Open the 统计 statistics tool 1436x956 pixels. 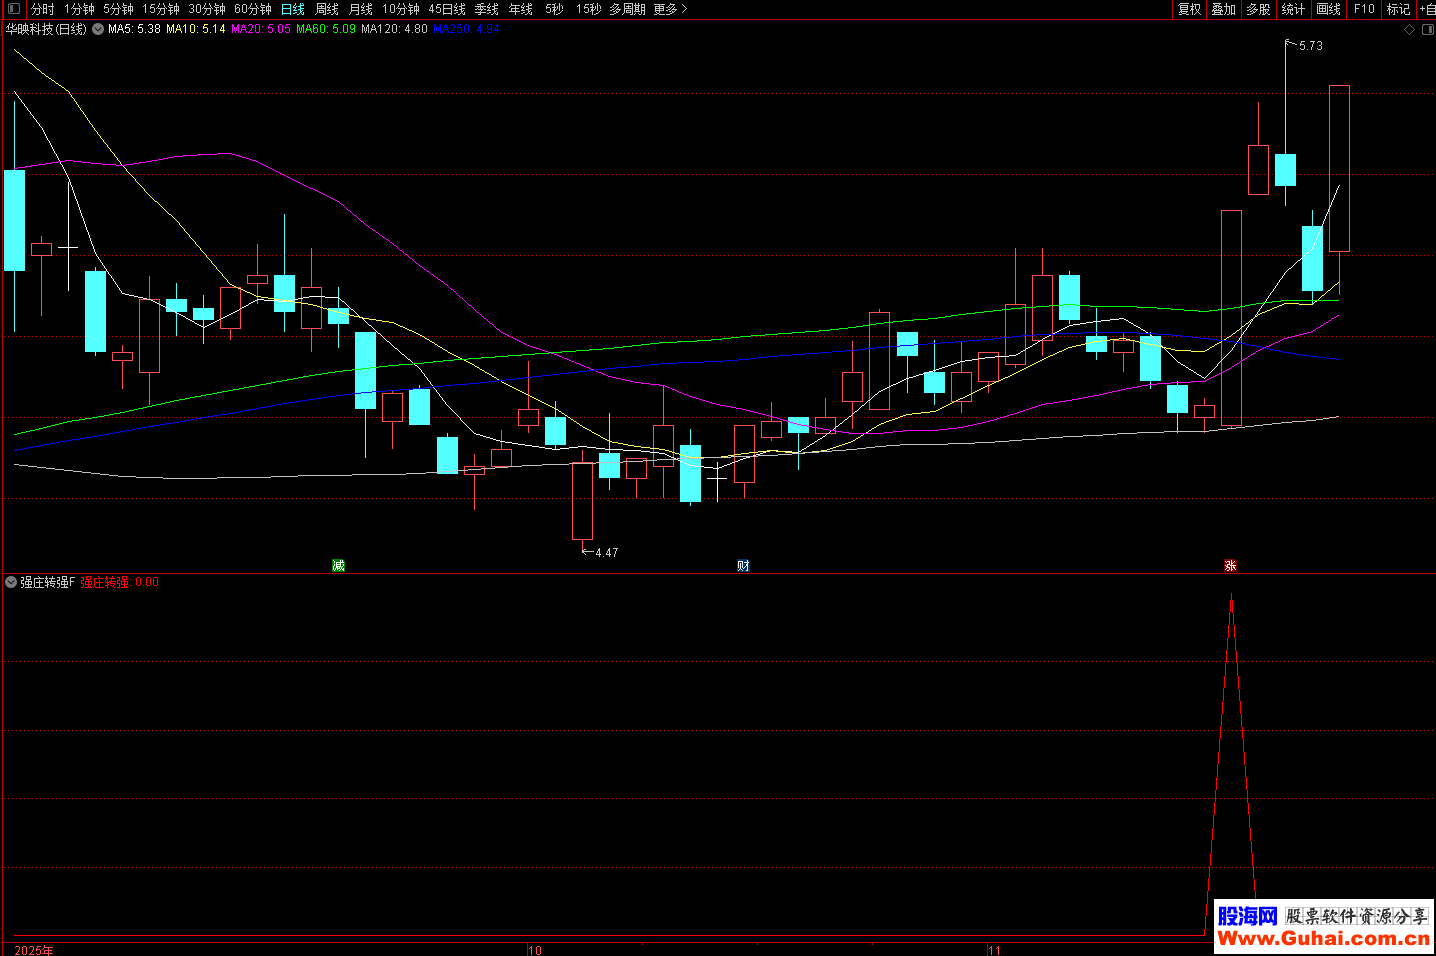(1293, 9)
